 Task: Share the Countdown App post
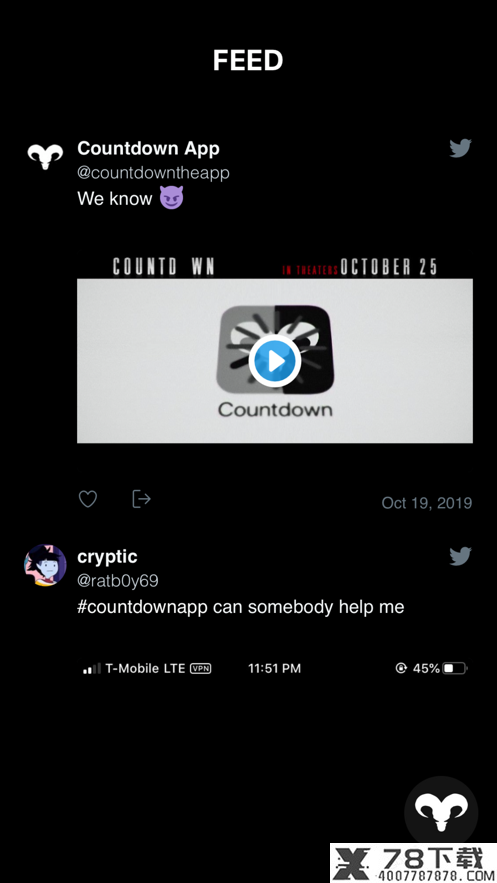point(141,499)
